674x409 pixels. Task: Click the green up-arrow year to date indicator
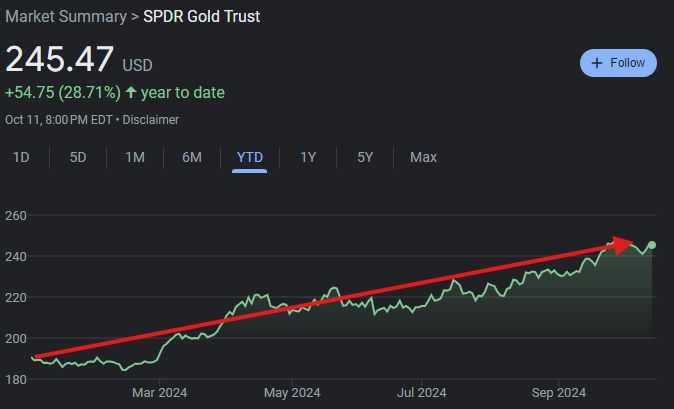coord(131,92)
